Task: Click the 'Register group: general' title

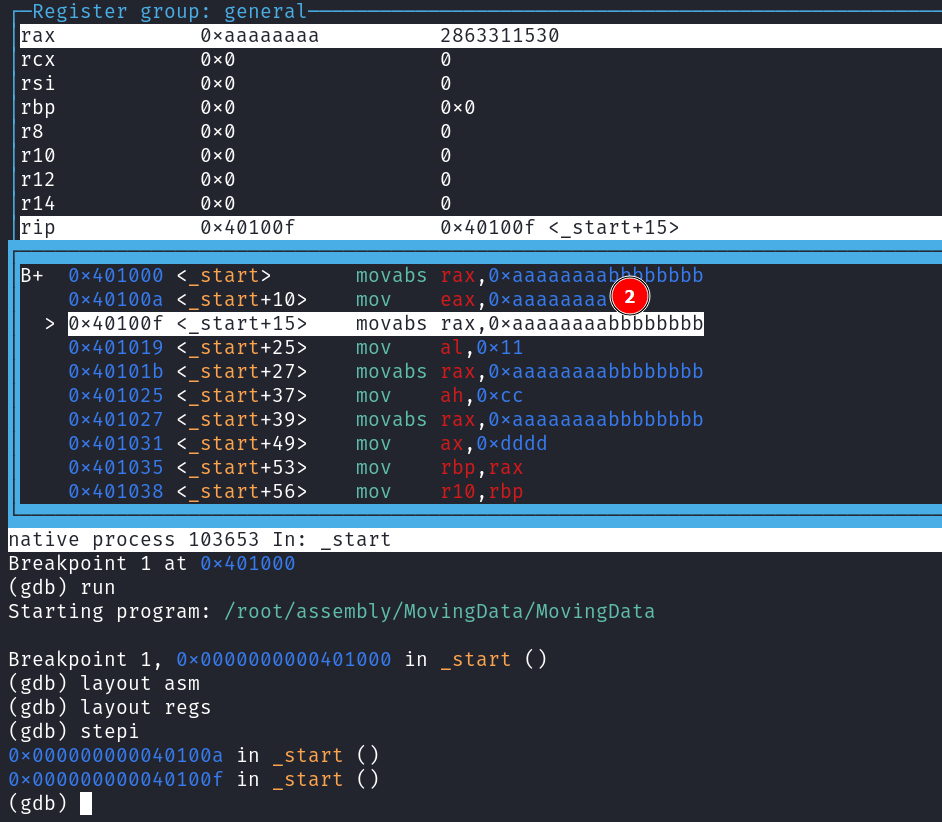Action: [169, 12]
